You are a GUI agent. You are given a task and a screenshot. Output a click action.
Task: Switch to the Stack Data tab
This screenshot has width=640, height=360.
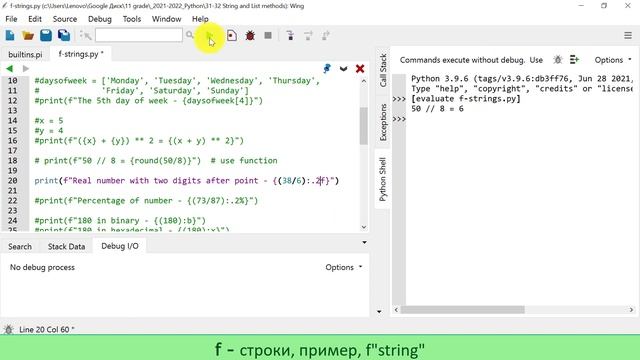pos(67,247)
